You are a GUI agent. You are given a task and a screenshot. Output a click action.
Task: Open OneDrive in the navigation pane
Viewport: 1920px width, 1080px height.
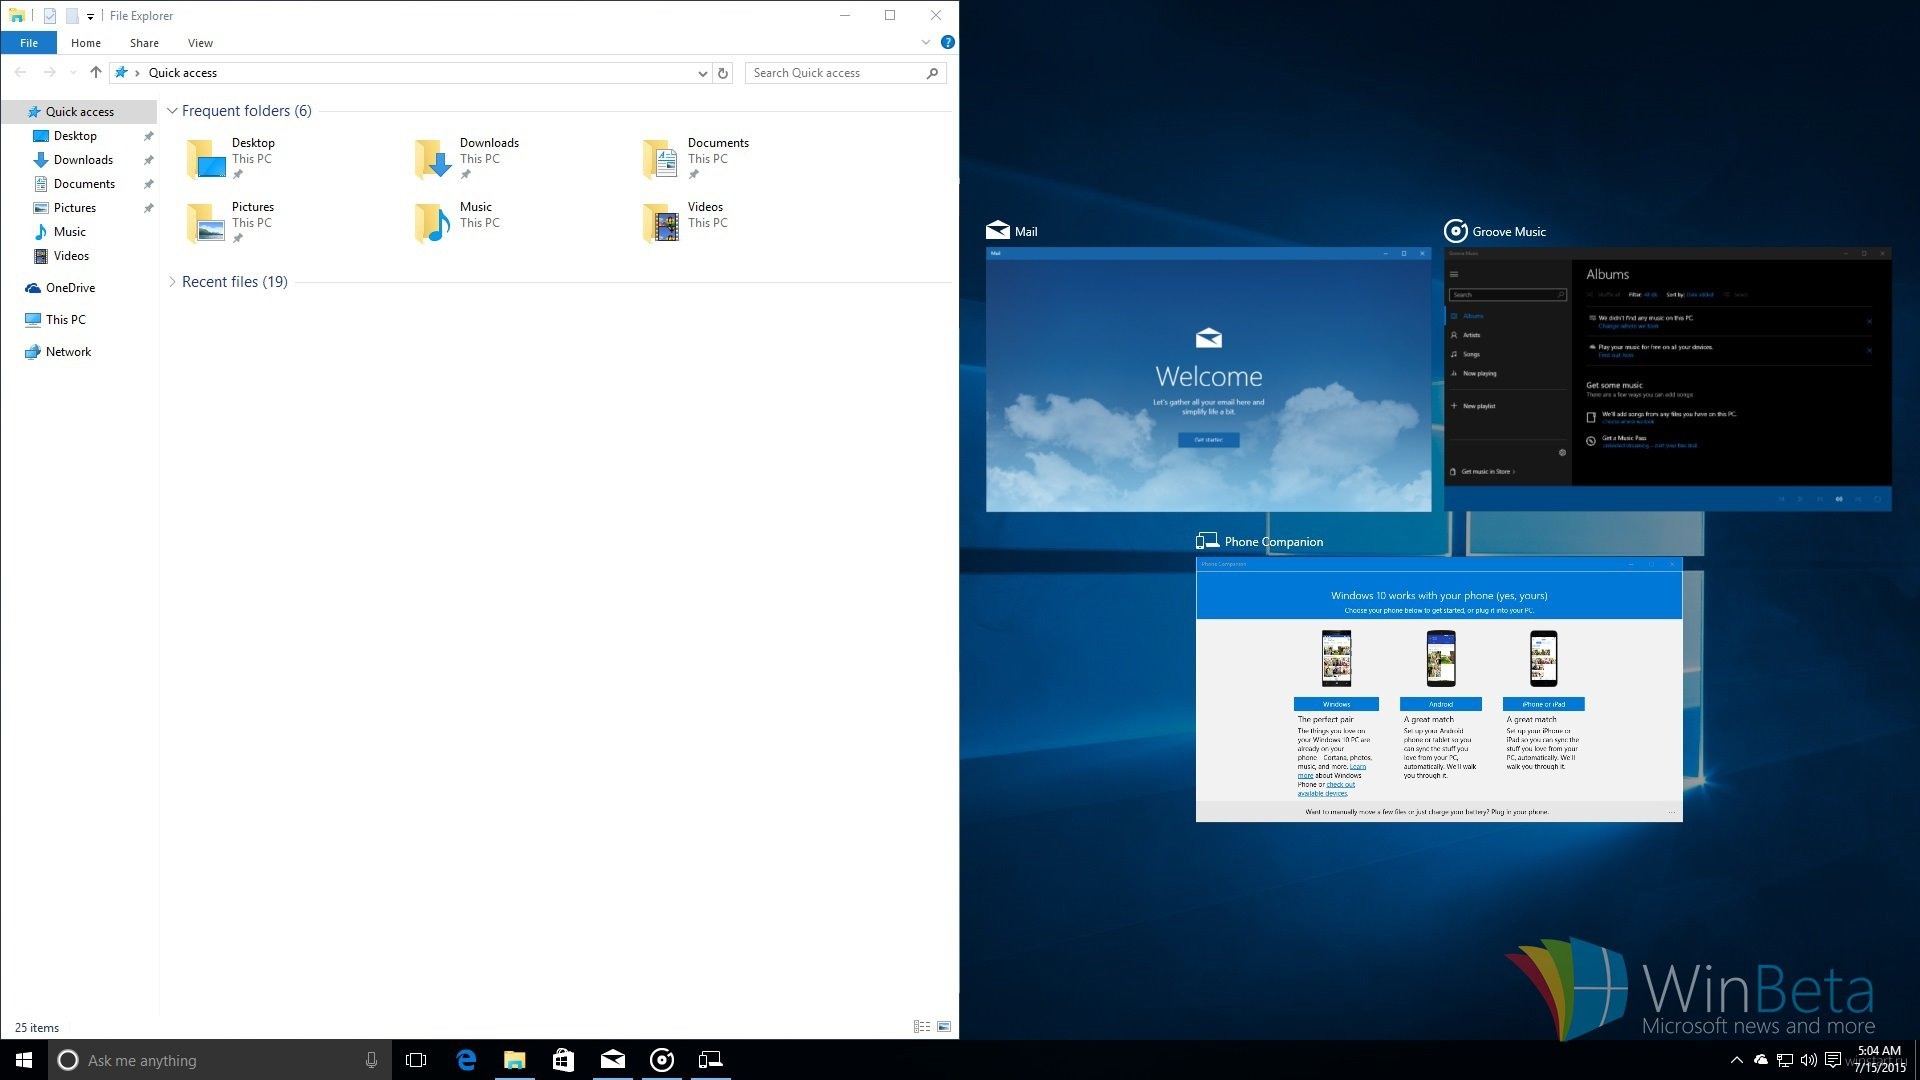70,288
